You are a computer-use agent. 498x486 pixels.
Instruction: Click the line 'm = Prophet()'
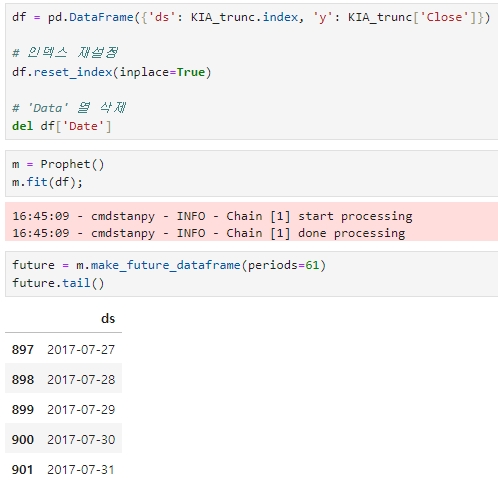(58, 164)
